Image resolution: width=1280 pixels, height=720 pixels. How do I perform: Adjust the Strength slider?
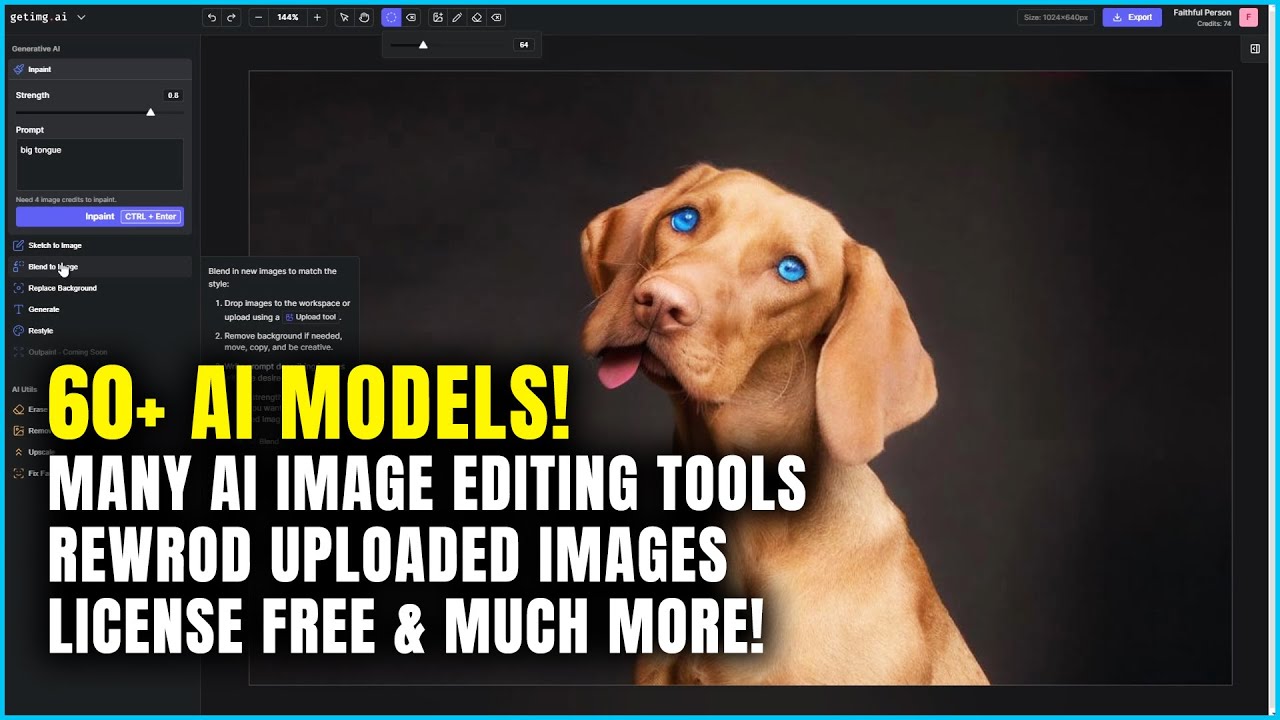tap(150, 112)
